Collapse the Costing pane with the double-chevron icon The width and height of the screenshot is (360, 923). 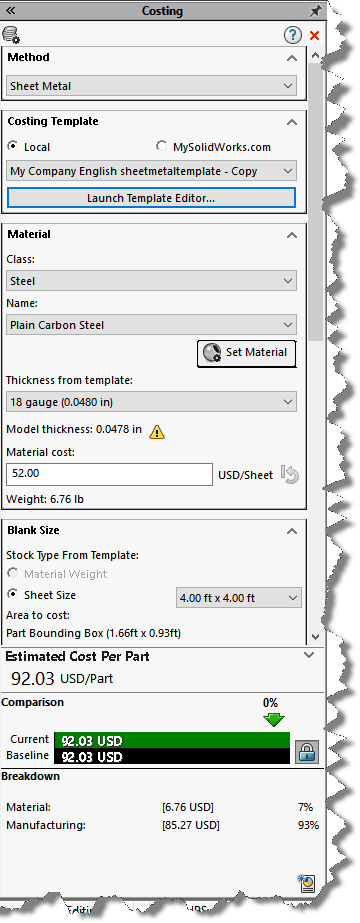pyautogui.click(x=10, y=11)
